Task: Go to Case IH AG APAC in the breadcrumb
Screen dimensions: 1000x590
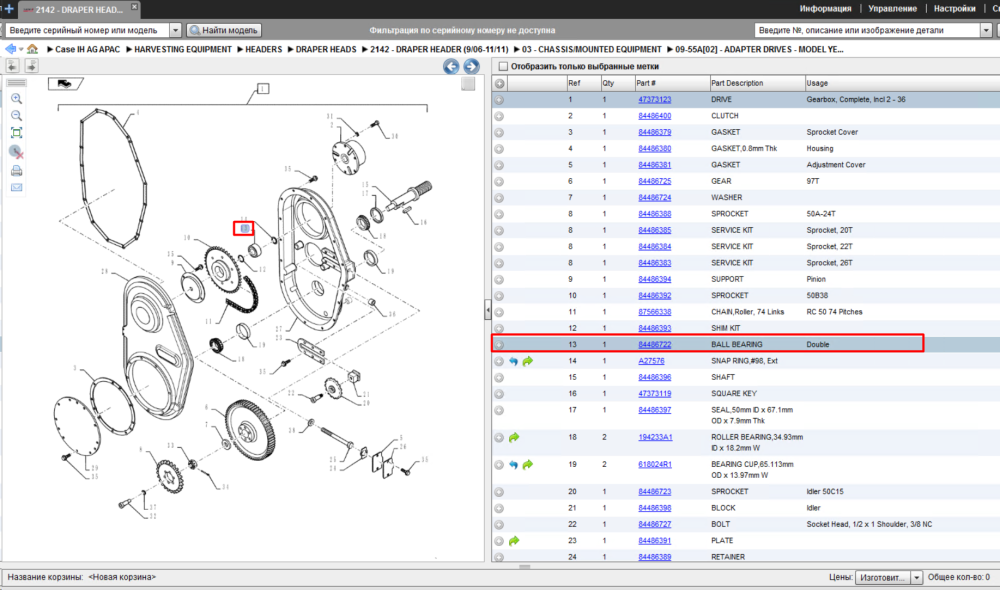Action: click(x=87, y=49)
